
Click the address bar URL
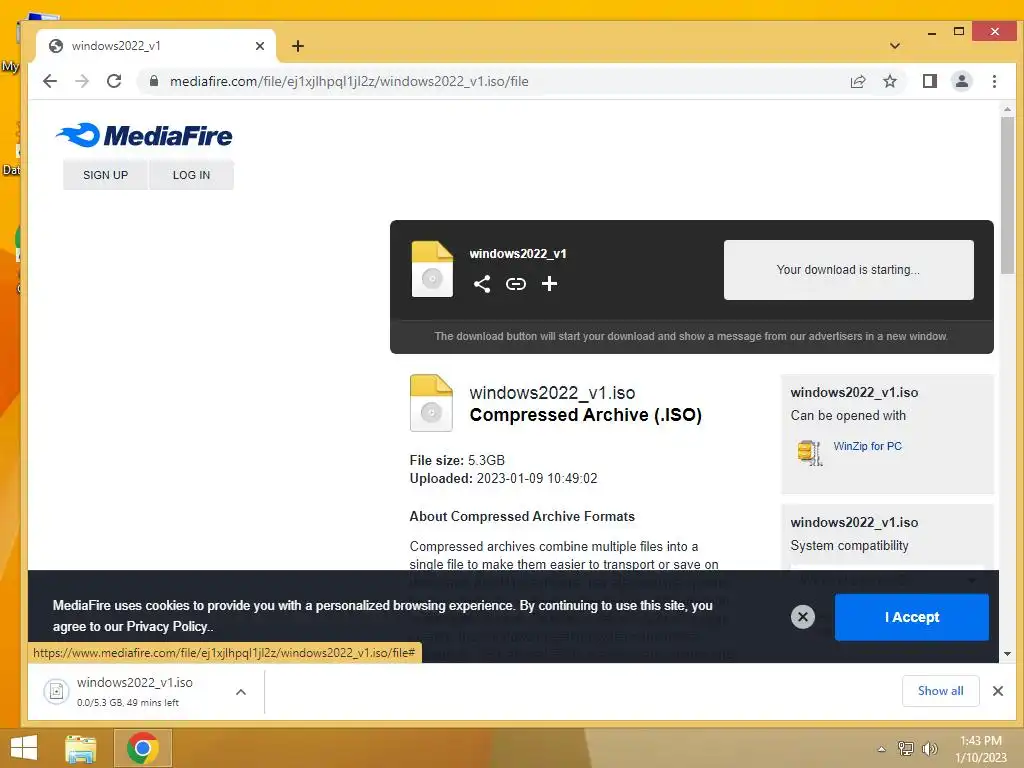[349, 81]
